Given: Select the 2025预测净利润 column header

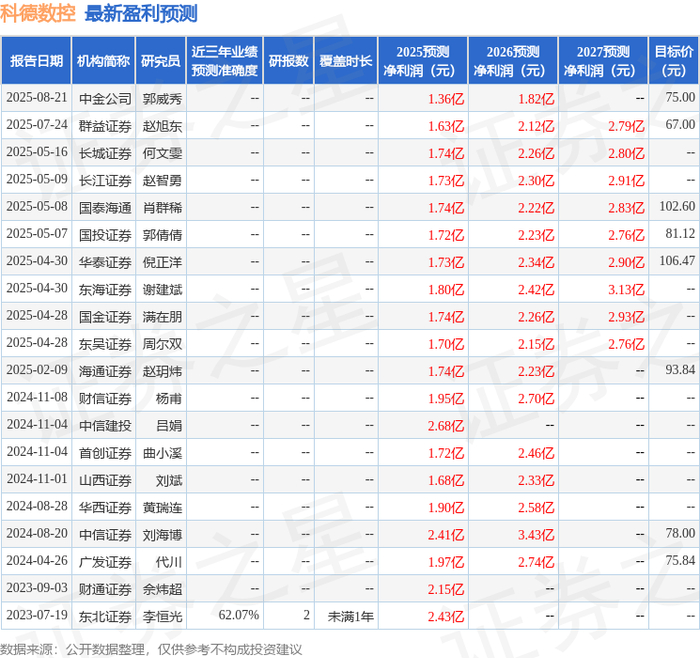Looking at the screenshot, I should tap(423, 61).
